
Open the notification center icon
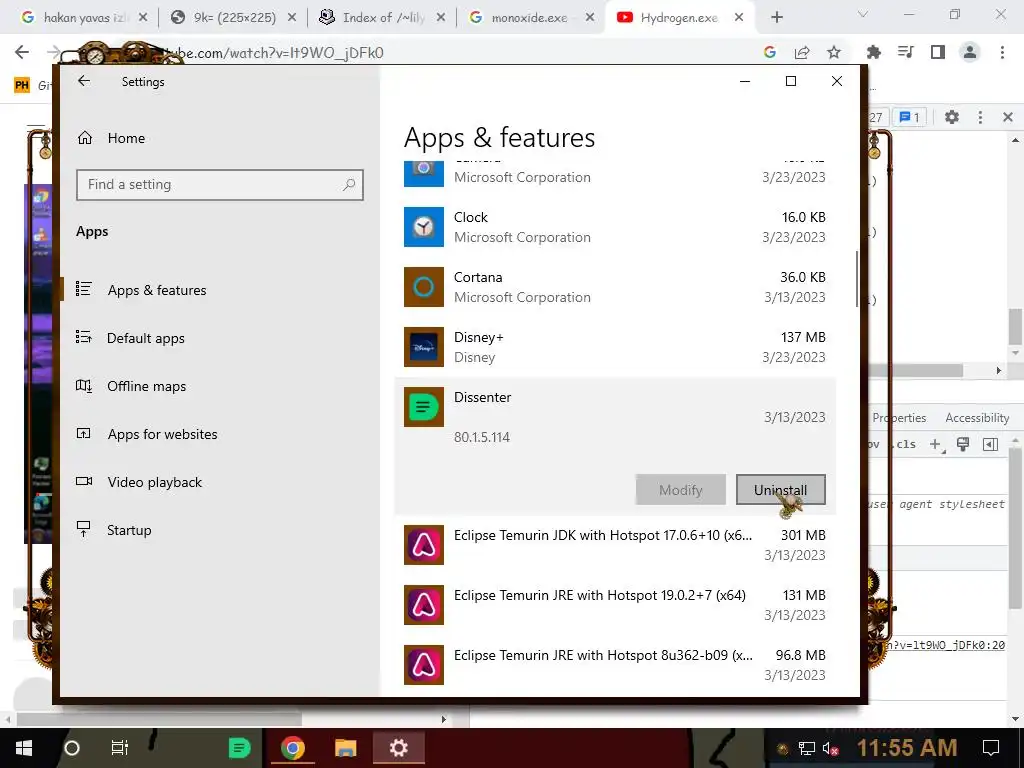click(x=991, y=748)
